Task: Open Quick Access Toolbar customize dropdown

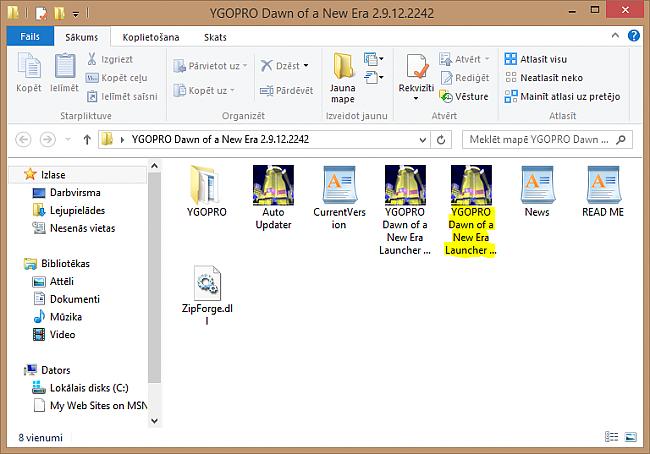Action: 75,15
